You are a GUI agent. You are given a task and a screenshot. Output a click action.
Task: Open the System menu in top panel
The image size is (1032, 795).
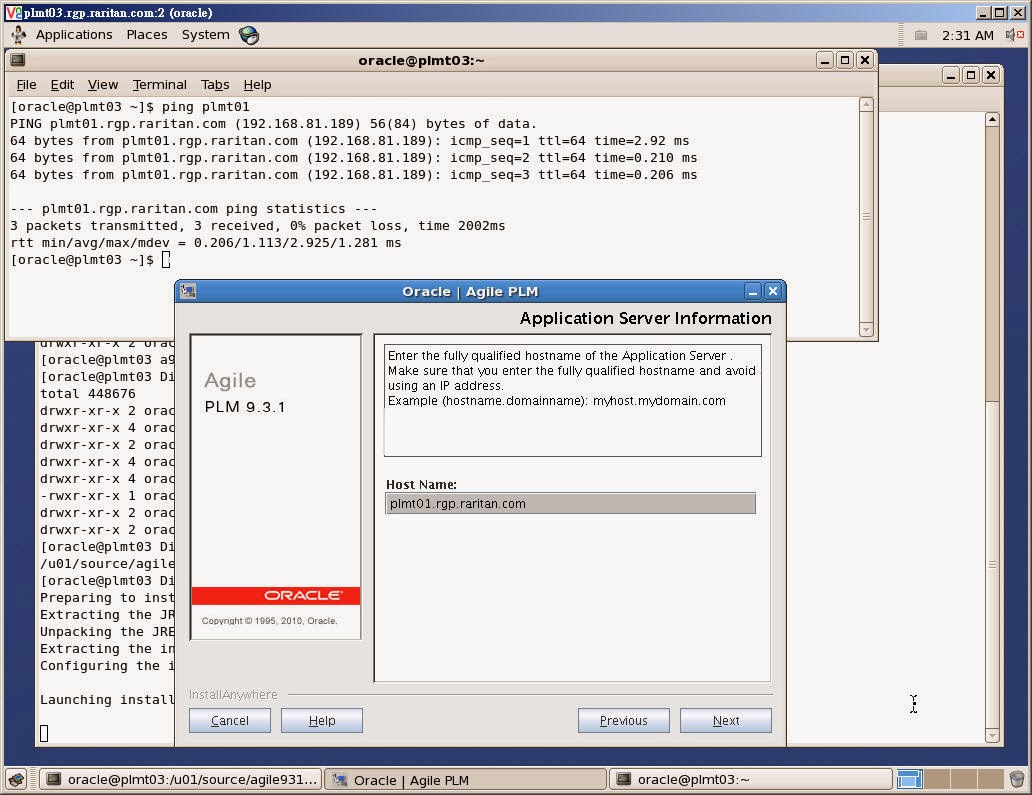(x=205, y=35)
